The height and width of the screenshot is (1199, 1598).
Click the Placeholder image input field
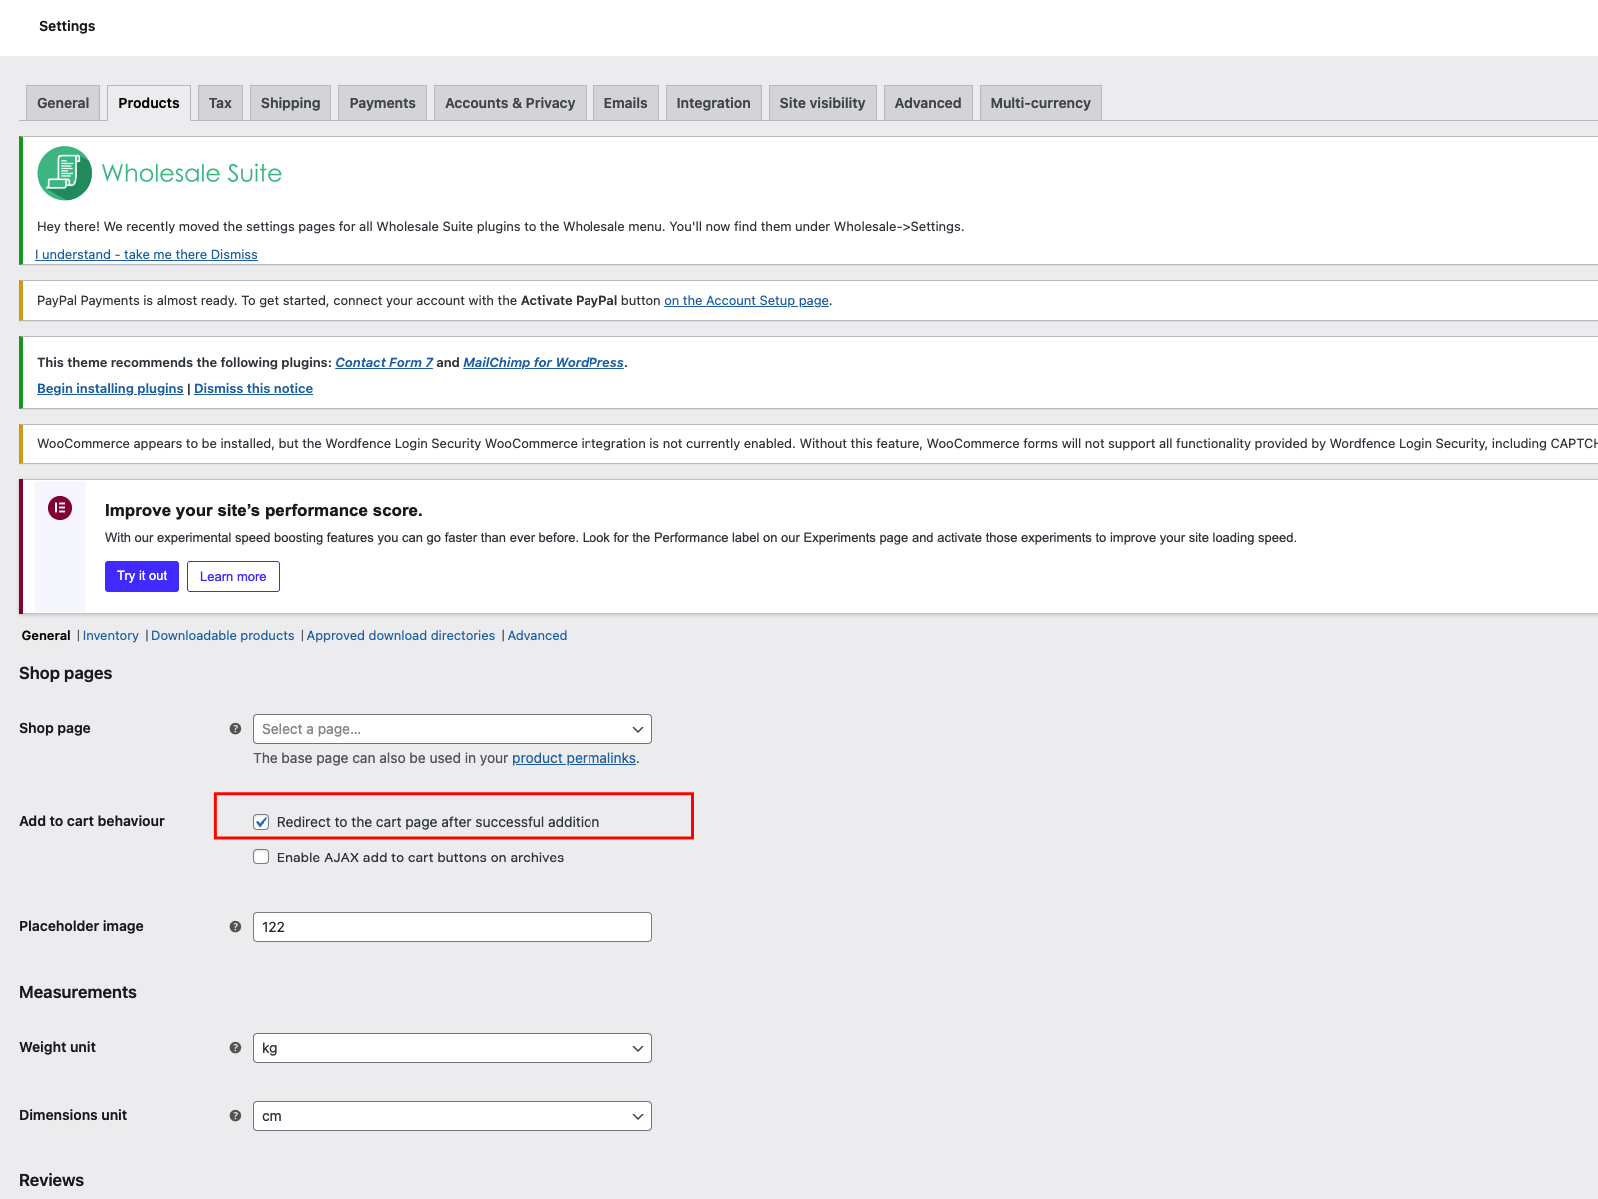452,927
